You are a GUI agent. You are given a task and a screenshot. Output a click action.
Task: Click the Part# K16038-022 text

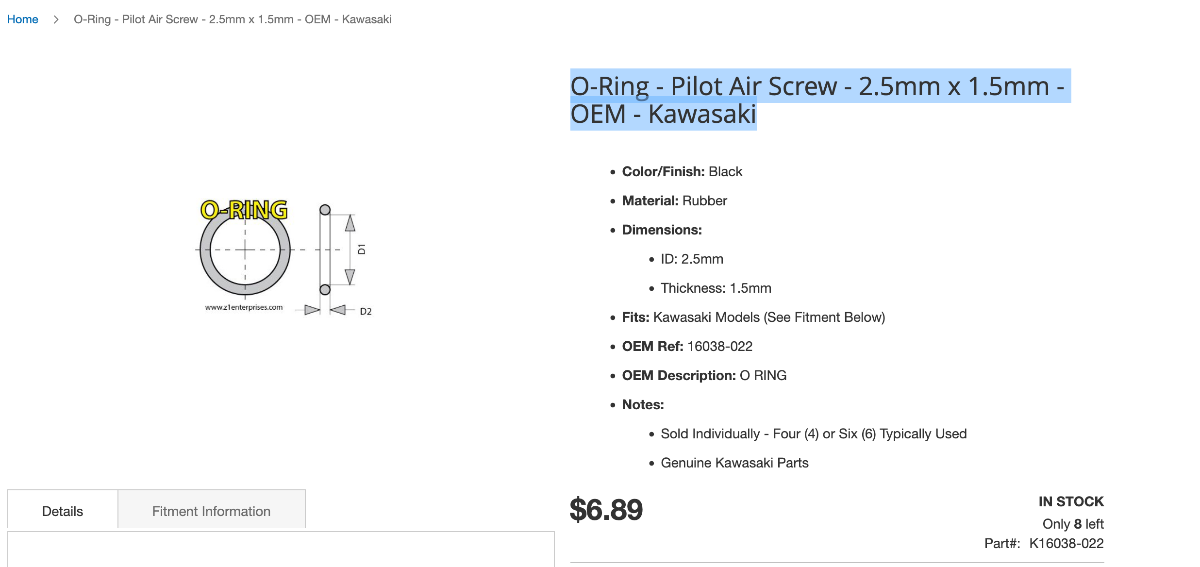pyautogui.click(x=1044, y=543)
